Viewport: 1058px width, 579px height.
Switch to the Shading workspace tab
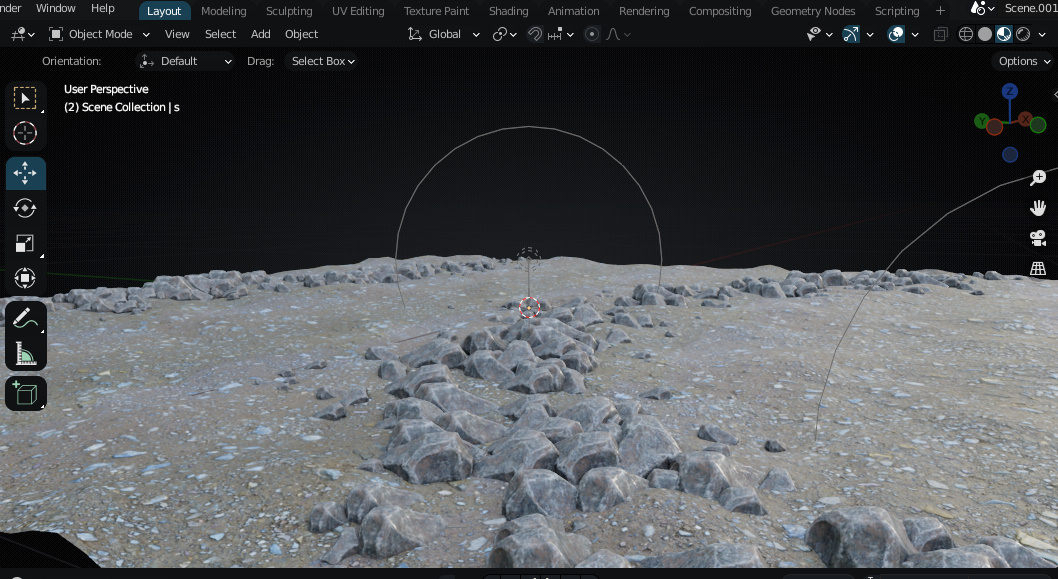508,10
